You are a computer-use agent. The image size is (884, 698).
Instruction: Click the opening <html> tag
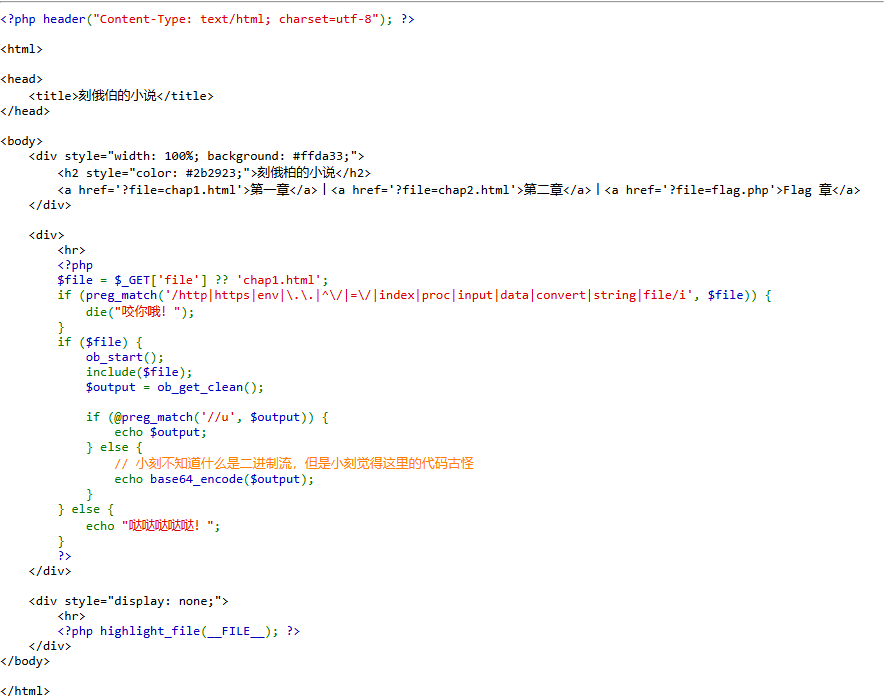point(21,49)
